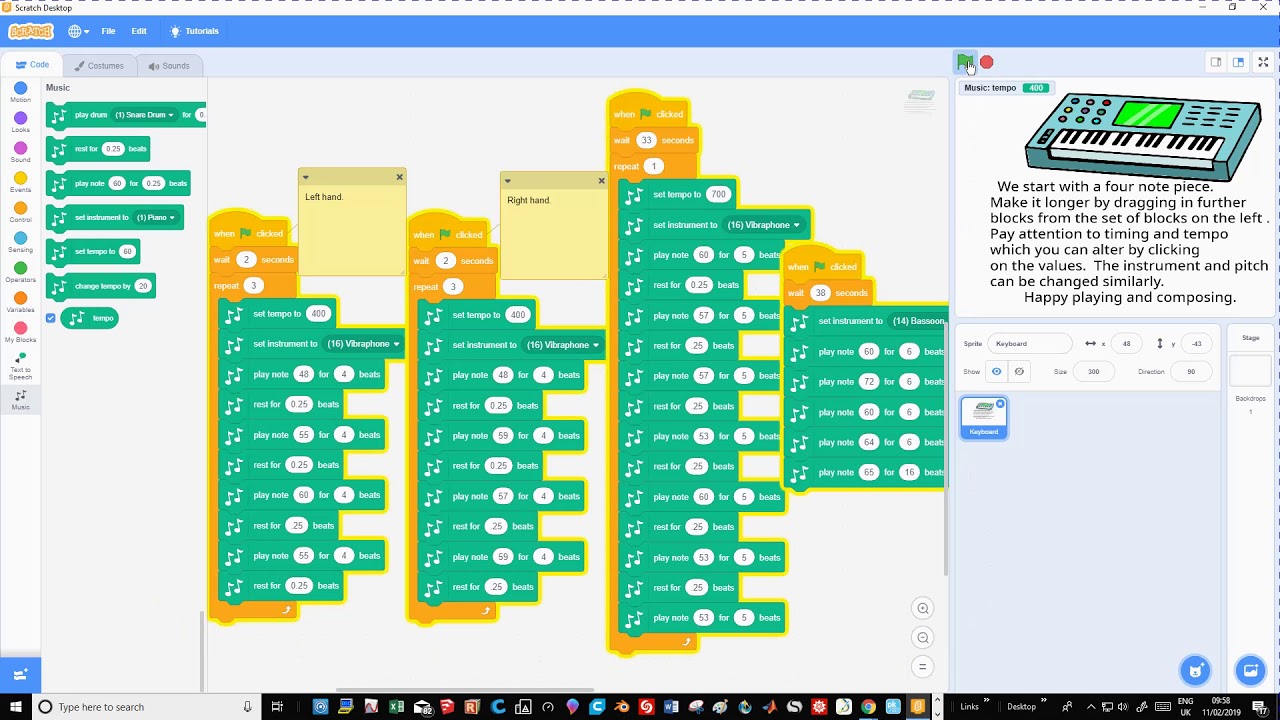
Task: Click the green flag to run
Action: (964, 62)
